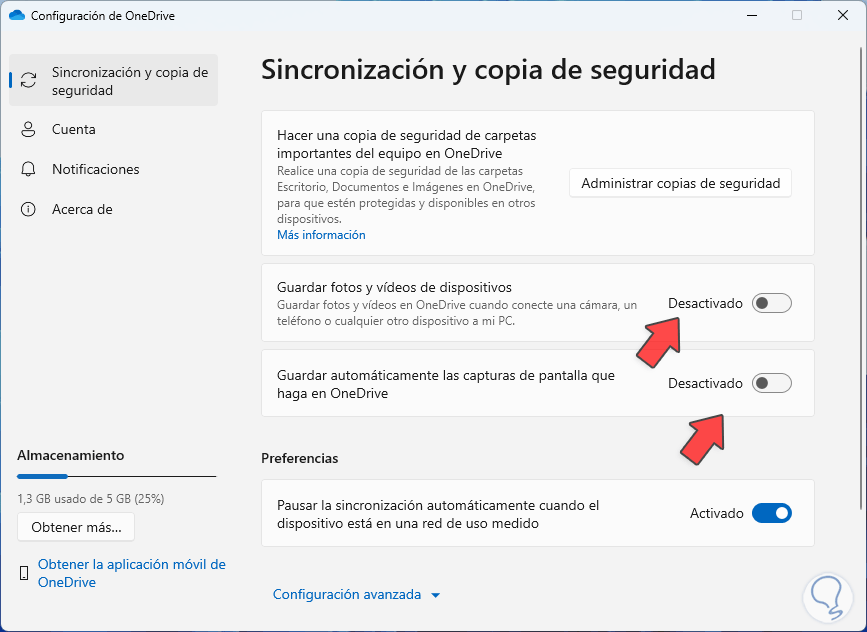Enable Guardar fotos y vídeos de dispositivos toggle

772,303
